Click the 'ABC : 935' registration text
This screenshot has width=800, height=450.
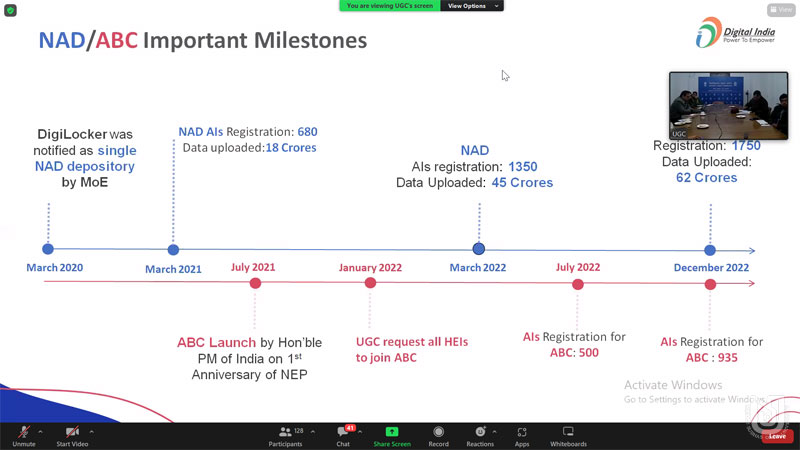712,358
